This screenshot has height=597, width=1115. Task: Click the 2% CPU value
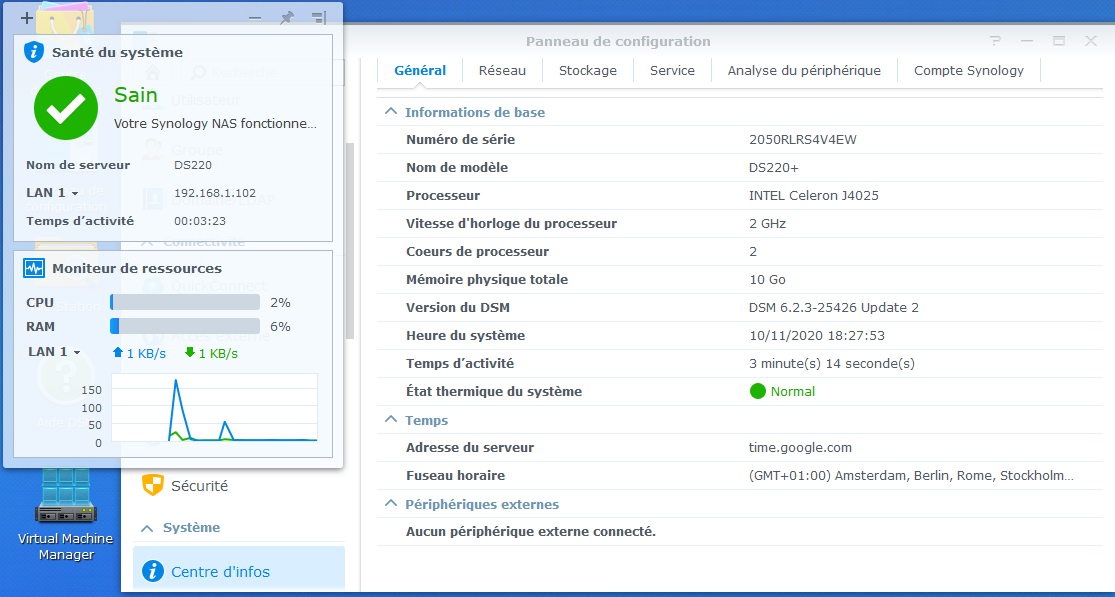280,303
